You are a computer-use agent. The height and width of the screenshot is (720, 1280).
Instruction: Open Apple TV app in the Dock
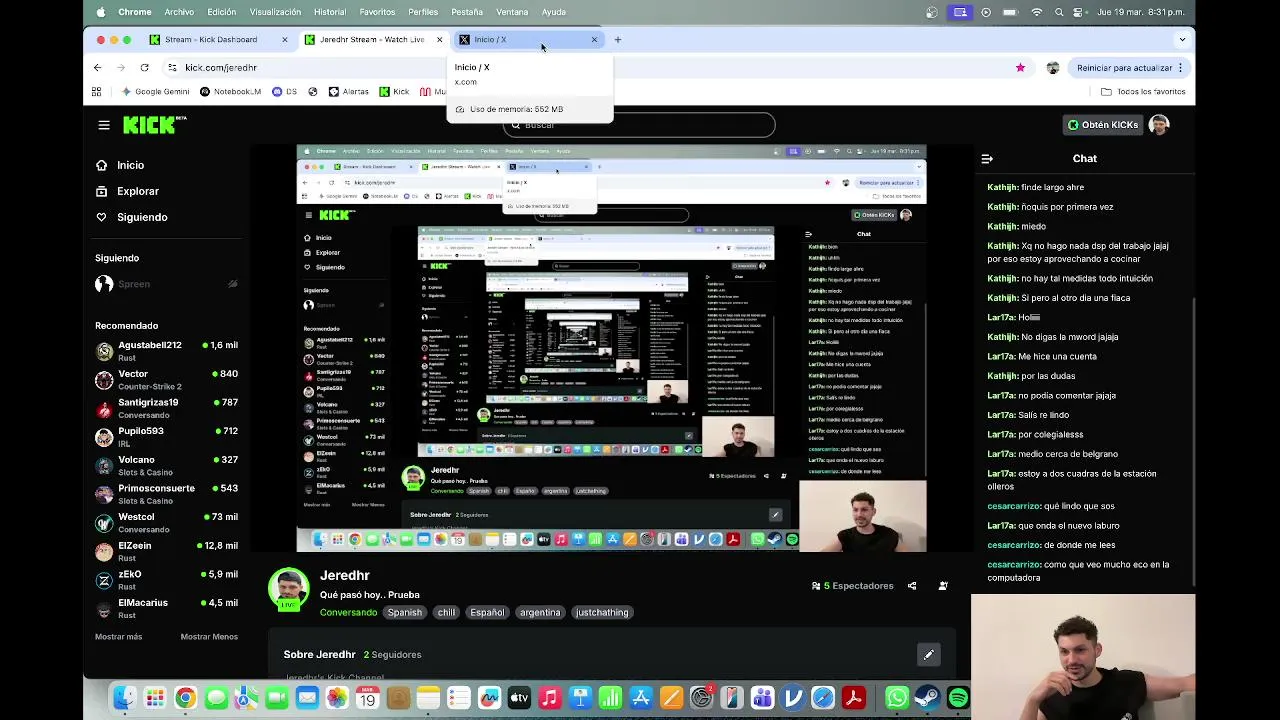pos(519,698)
